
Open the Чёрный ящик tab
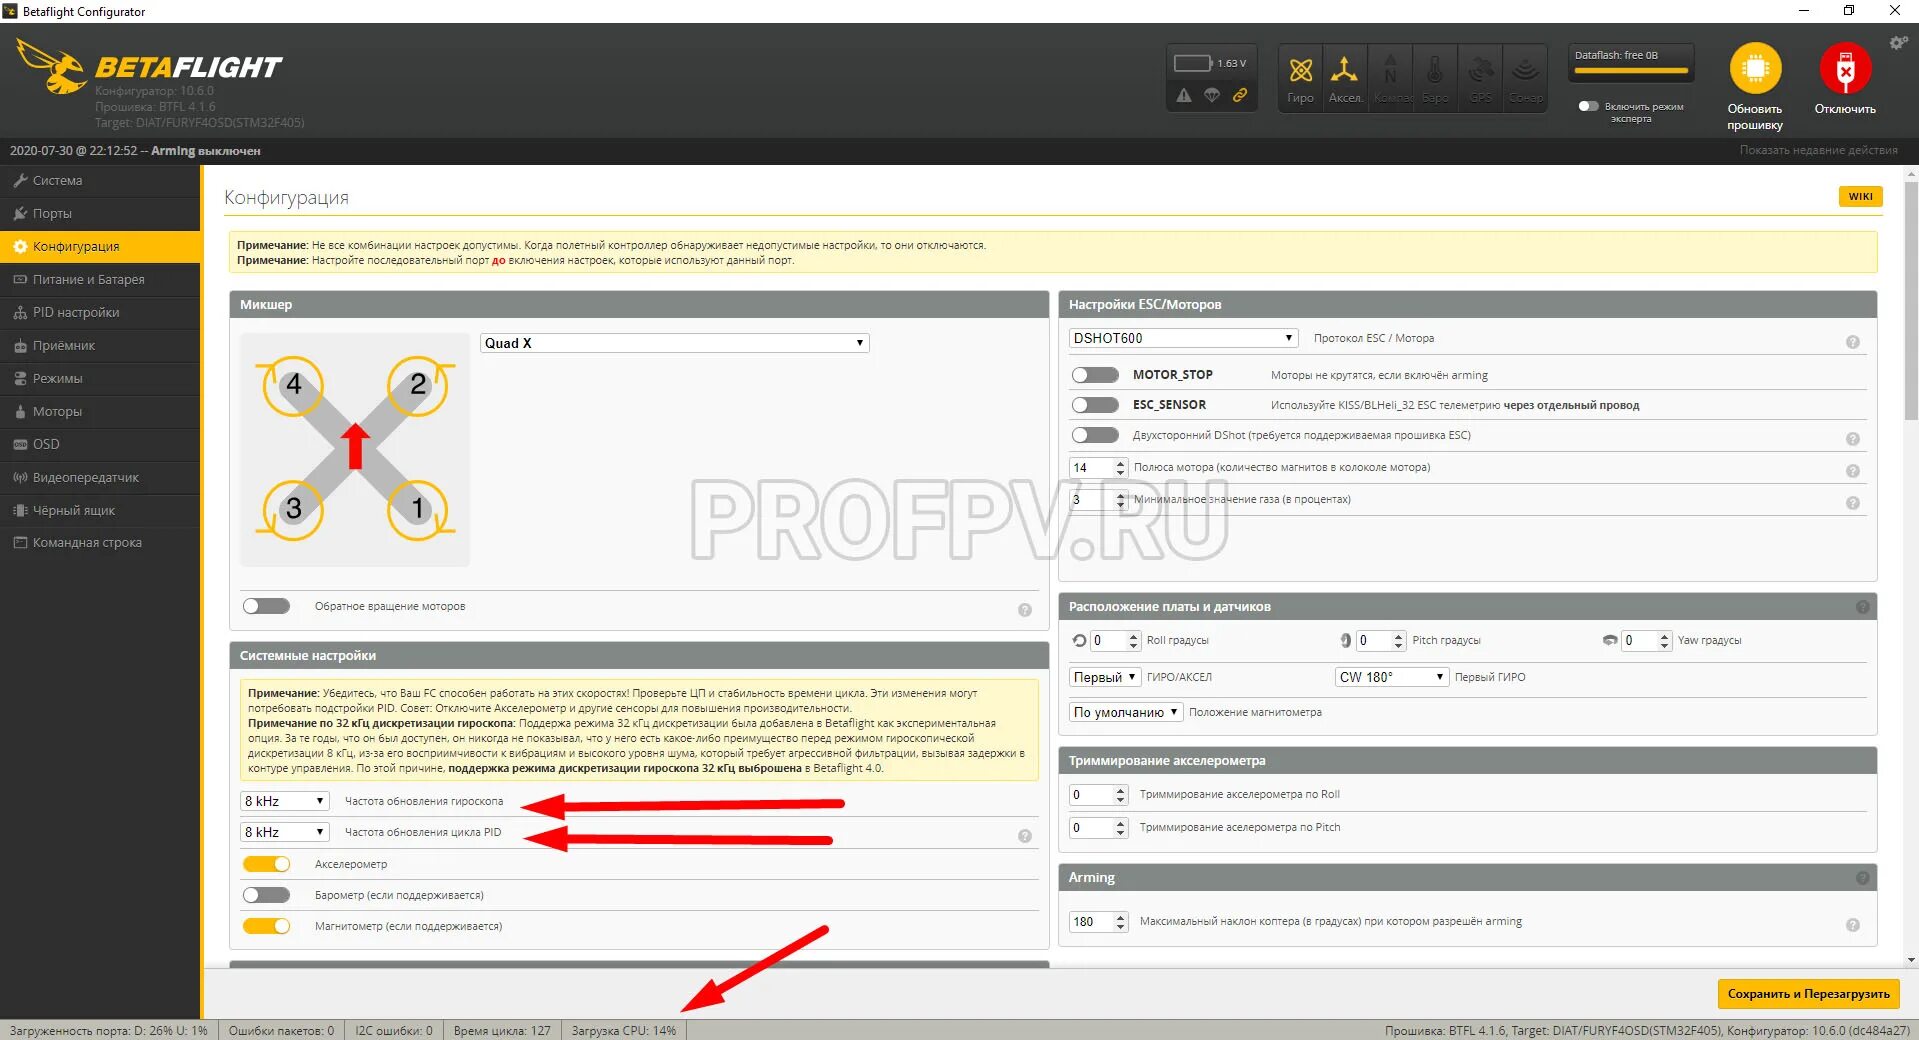tap(100, 511)
